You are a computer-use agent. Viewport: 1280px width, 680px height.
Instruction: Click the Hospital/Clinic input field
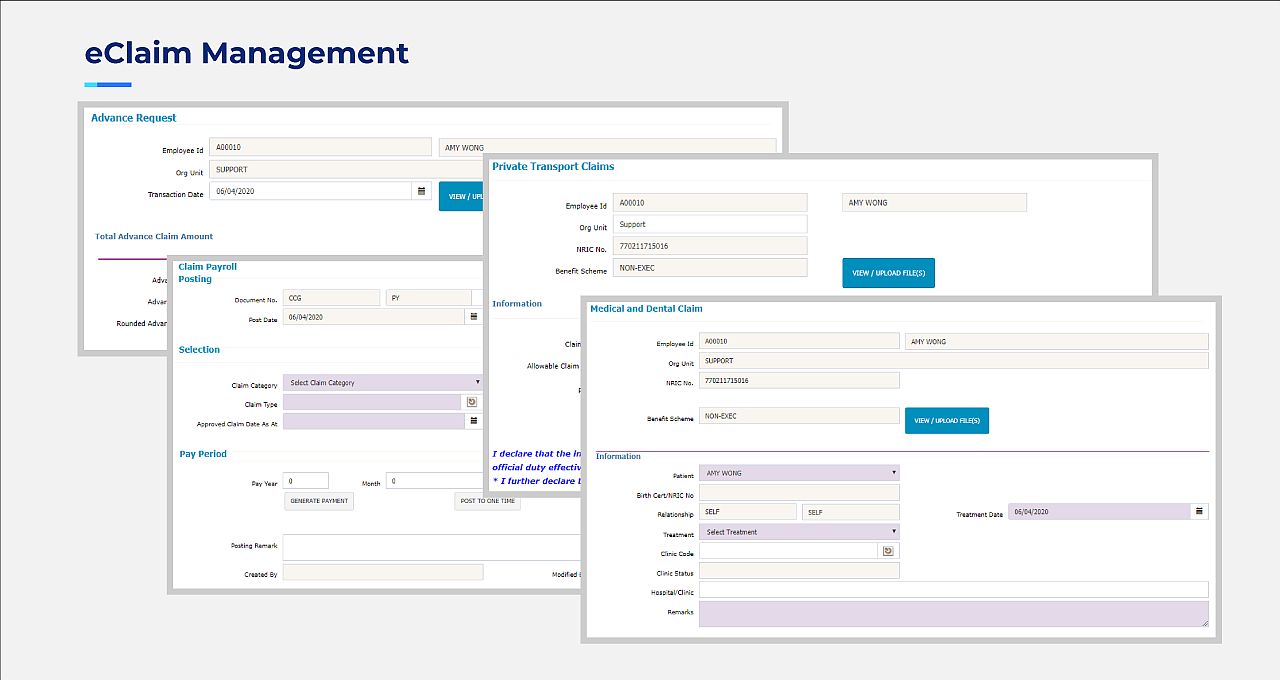click(952, 590)
